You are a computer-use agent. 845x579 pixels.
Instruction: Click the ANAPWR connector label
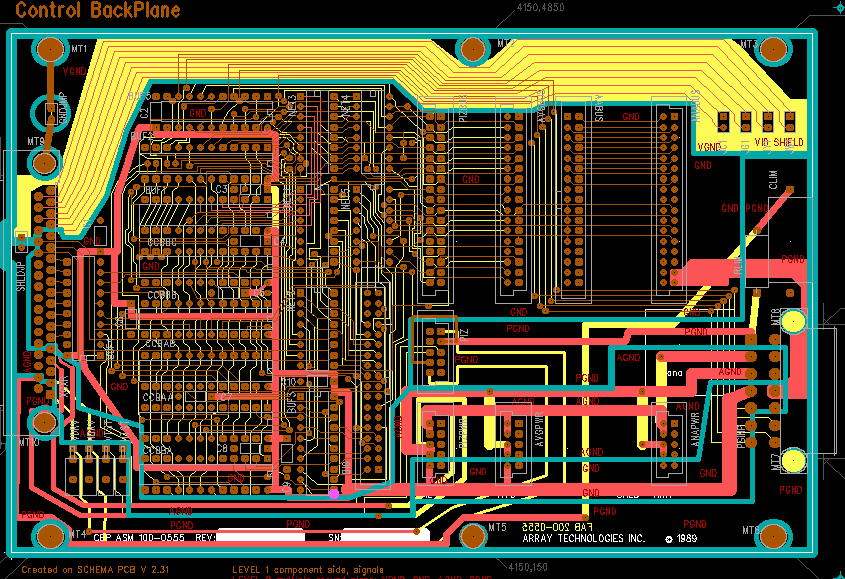695,429
